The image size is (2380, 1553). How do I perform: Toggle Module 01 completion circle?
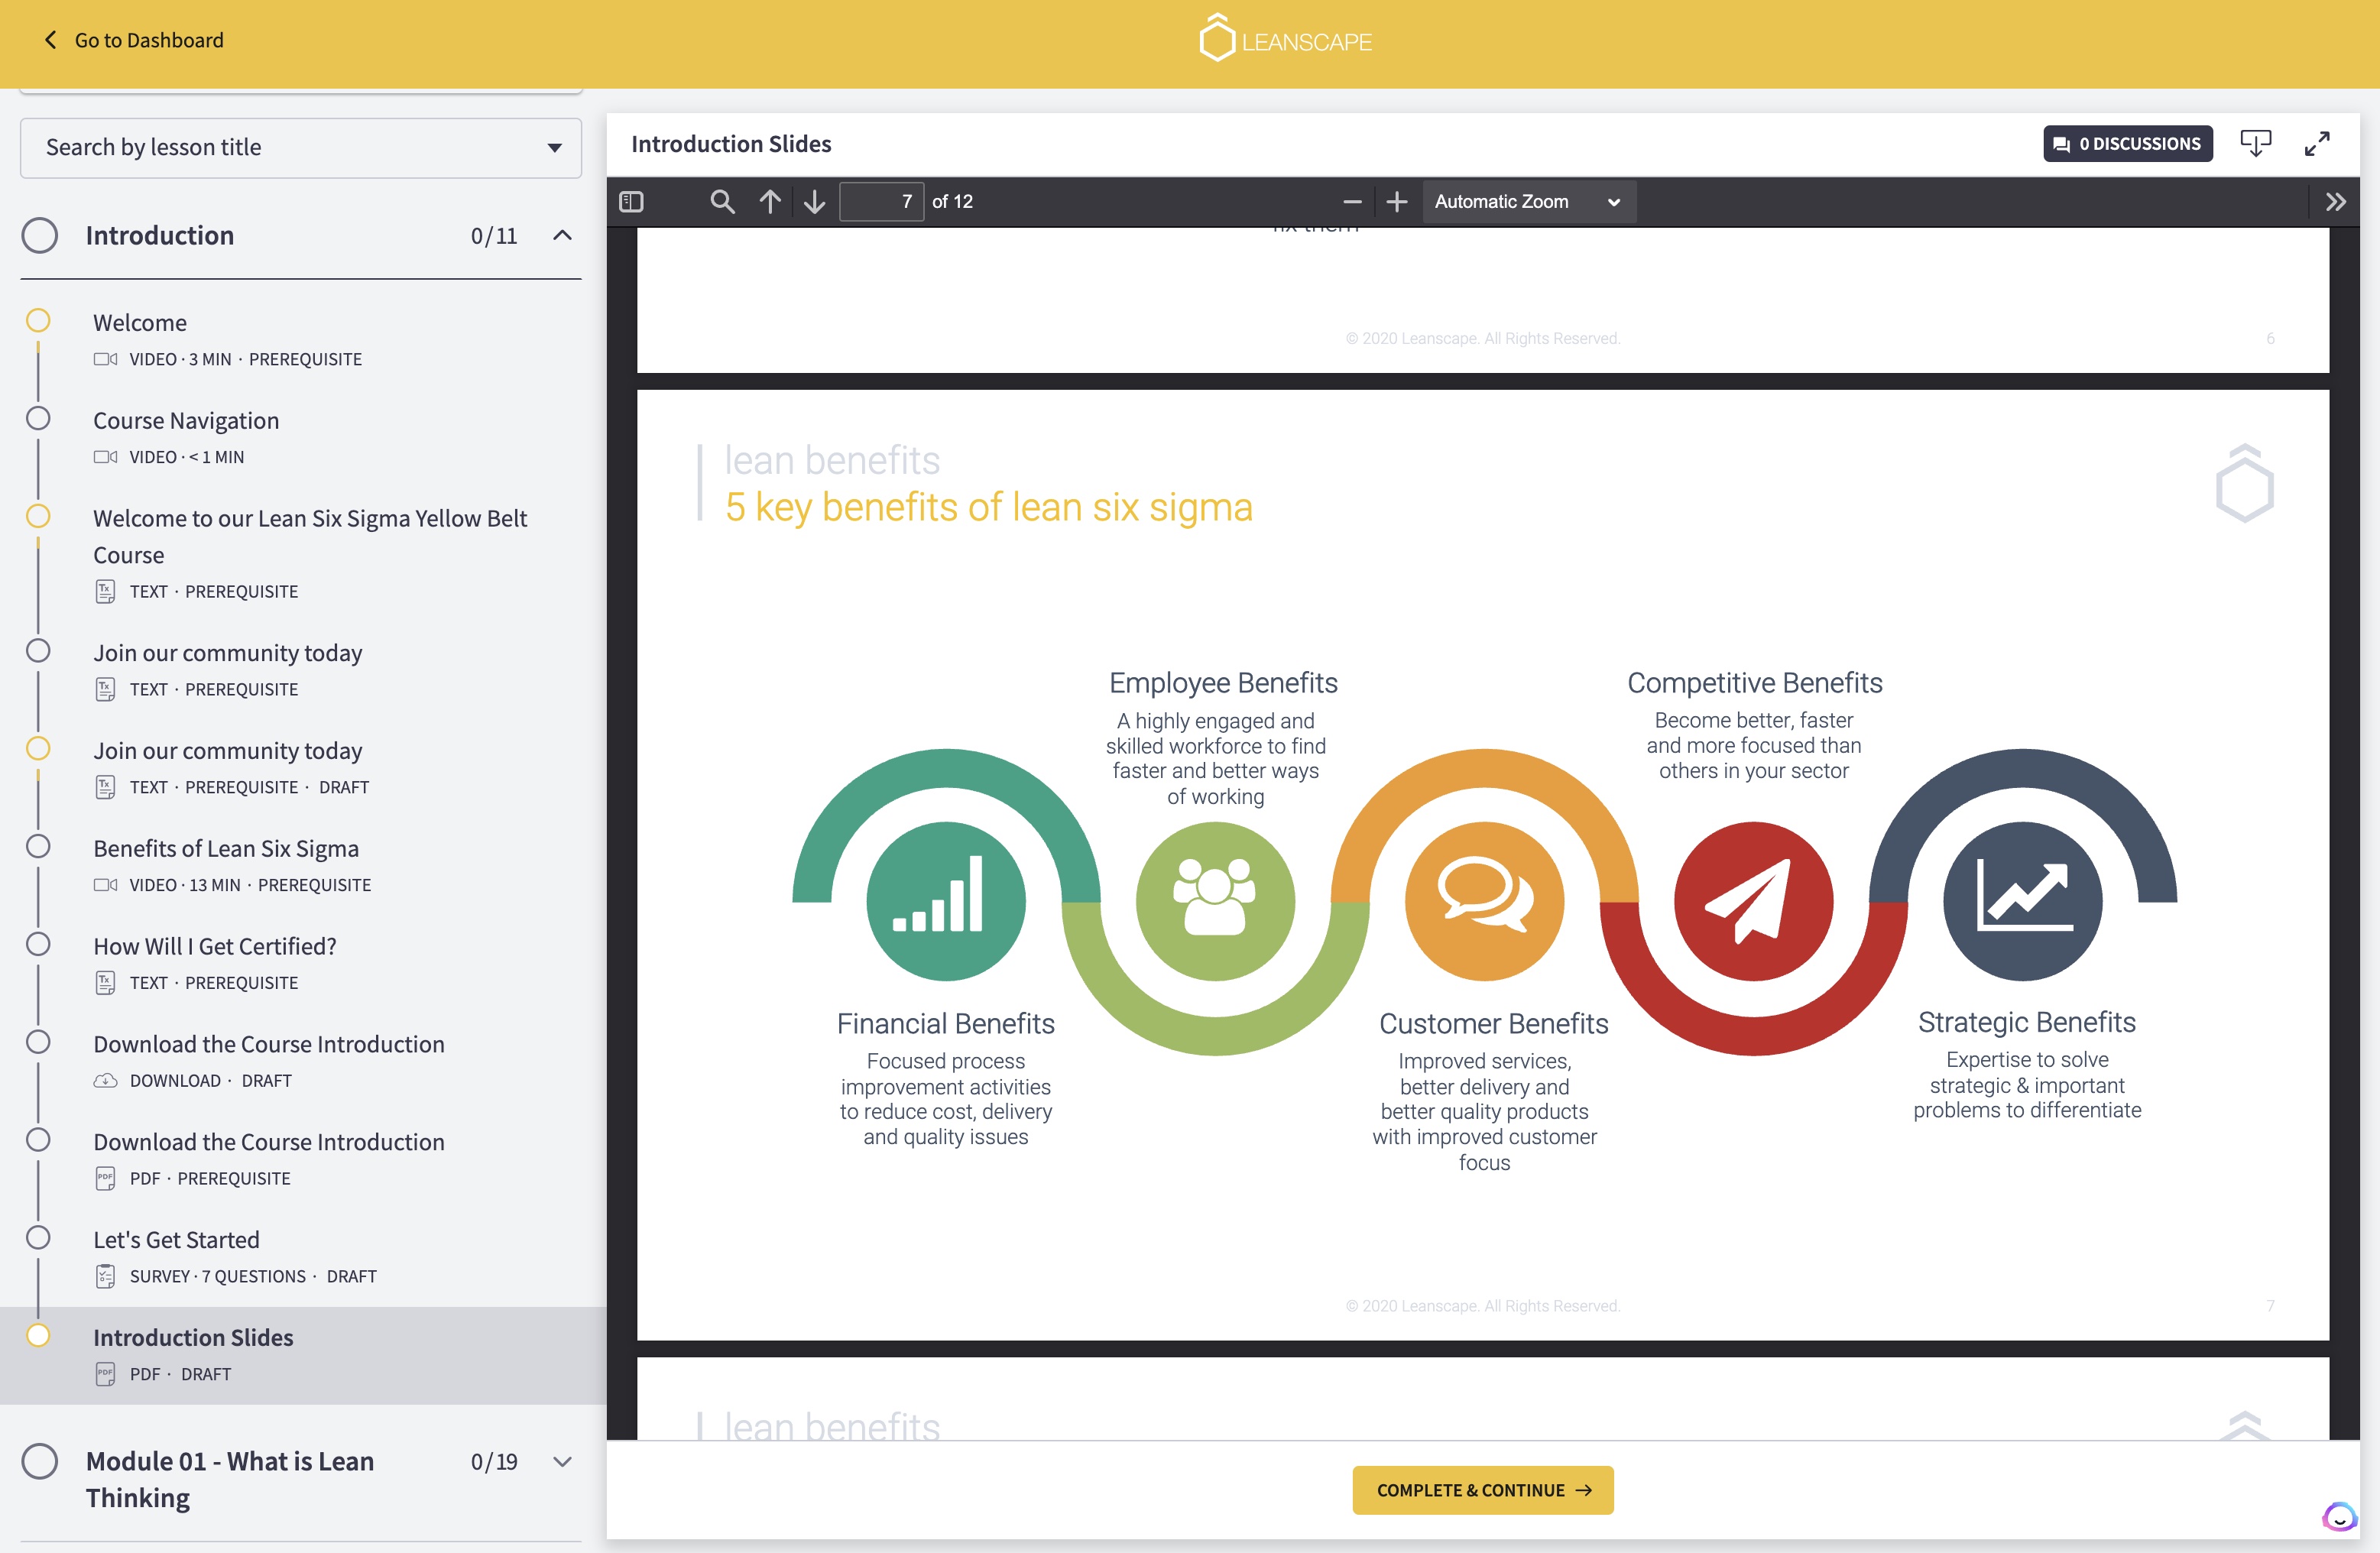point(40,1461)
